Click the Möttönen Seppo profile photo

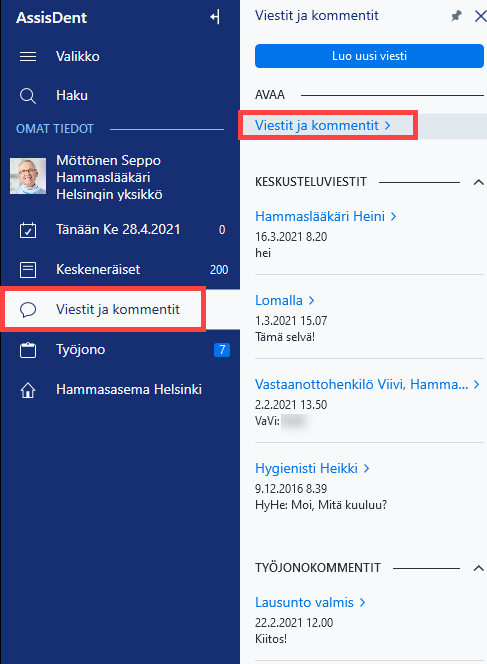(28, 176)
